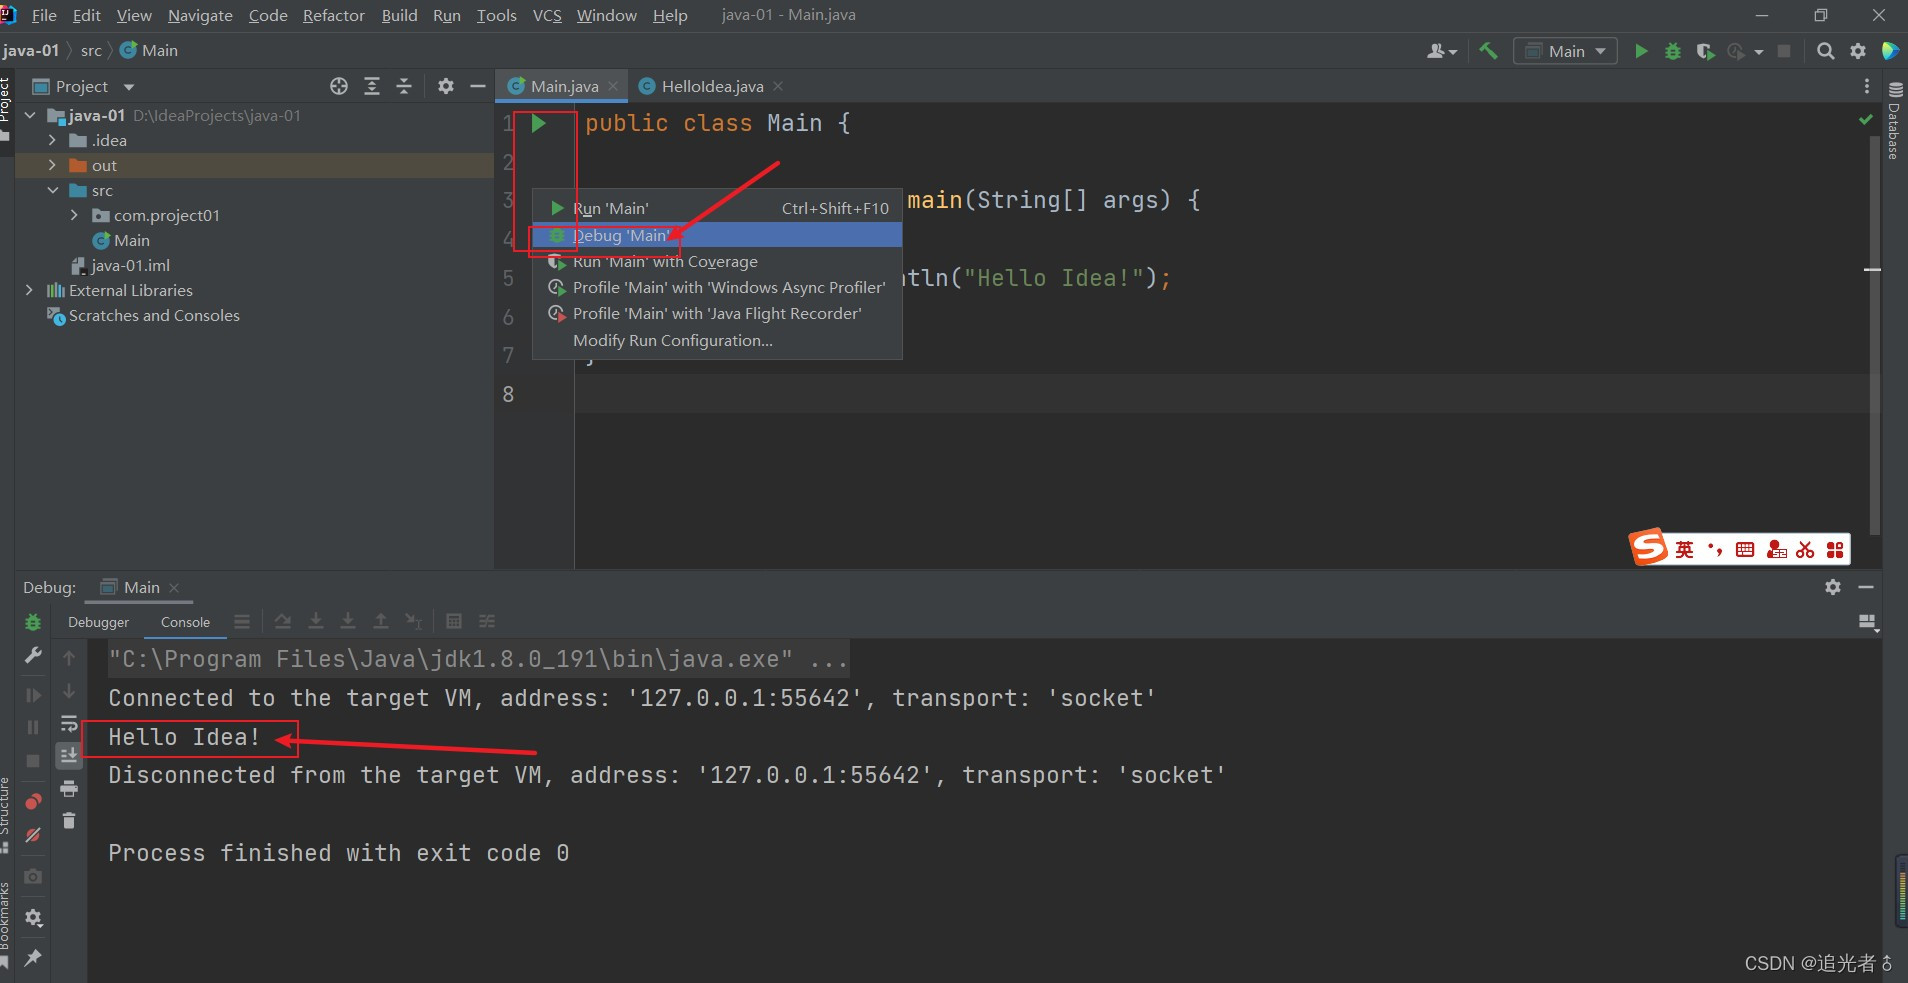
Task: Click the green Run arrow in top toolbar
Action: tap(1641, 51)
